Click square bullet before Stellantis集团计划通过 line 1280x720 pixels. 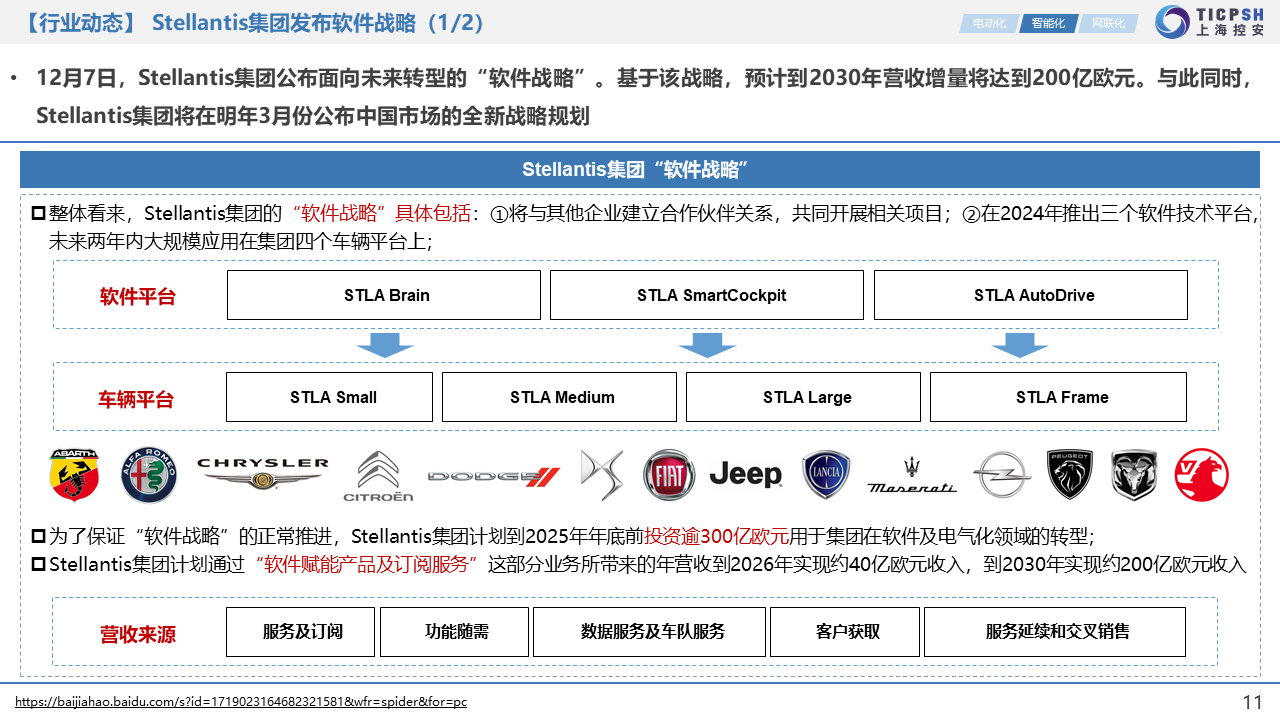tap(39, 564)
